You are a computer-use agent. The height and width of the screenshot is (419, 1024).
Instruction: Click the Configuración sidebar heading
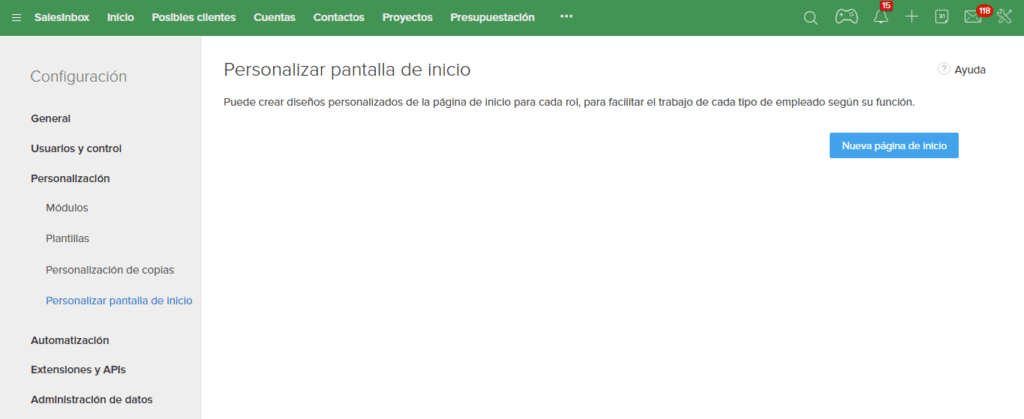78,76
